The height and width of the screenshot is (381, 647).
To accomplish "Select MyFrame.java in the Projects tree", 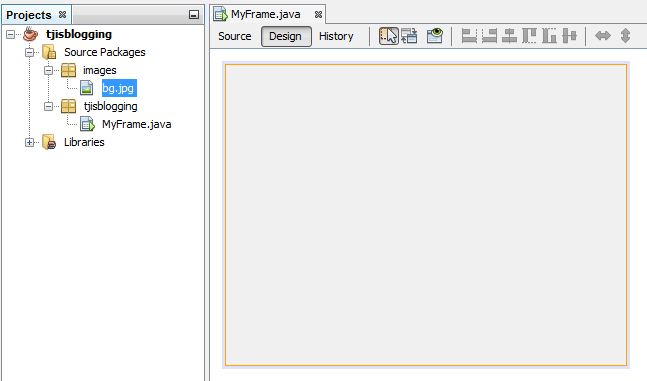I will [137, 124].
